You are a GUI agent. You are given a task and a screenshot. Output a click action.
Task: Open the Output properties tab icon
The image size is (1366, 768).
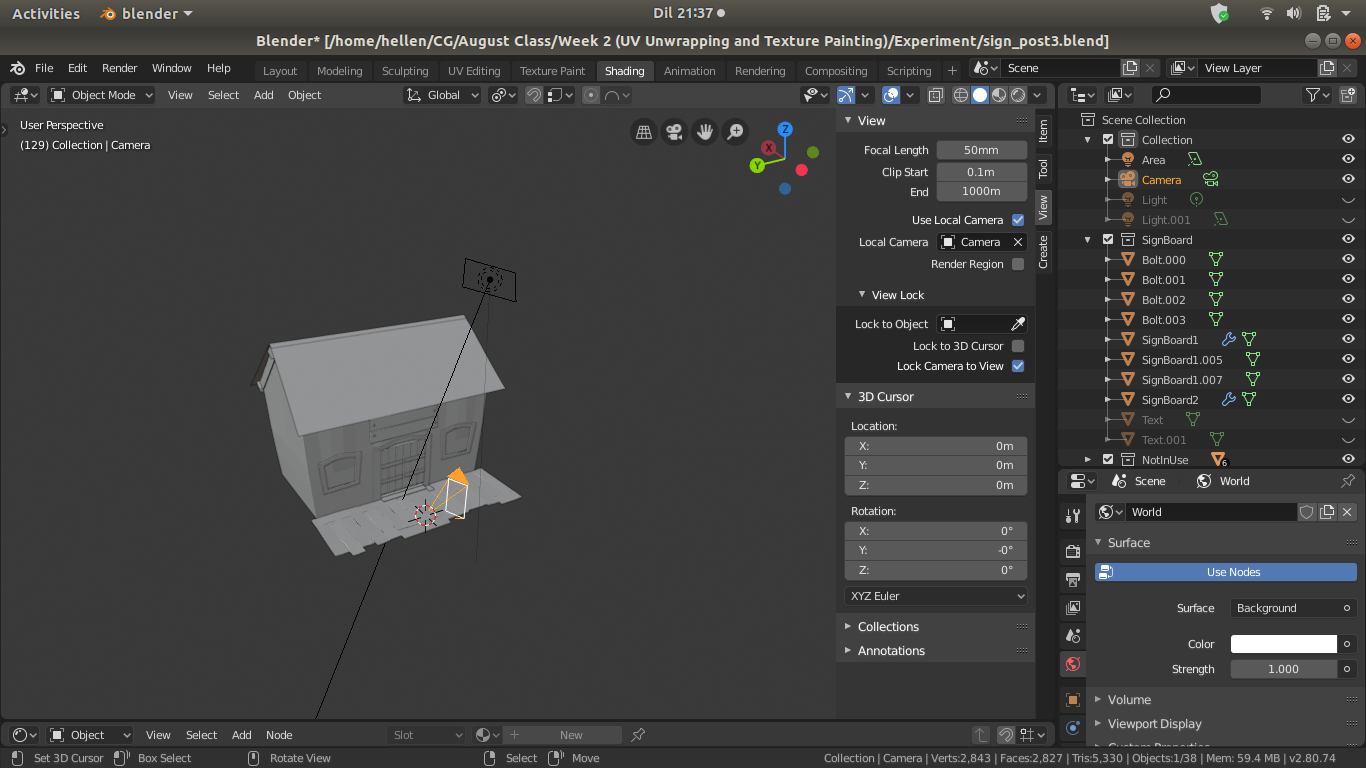coord(1073,579)
